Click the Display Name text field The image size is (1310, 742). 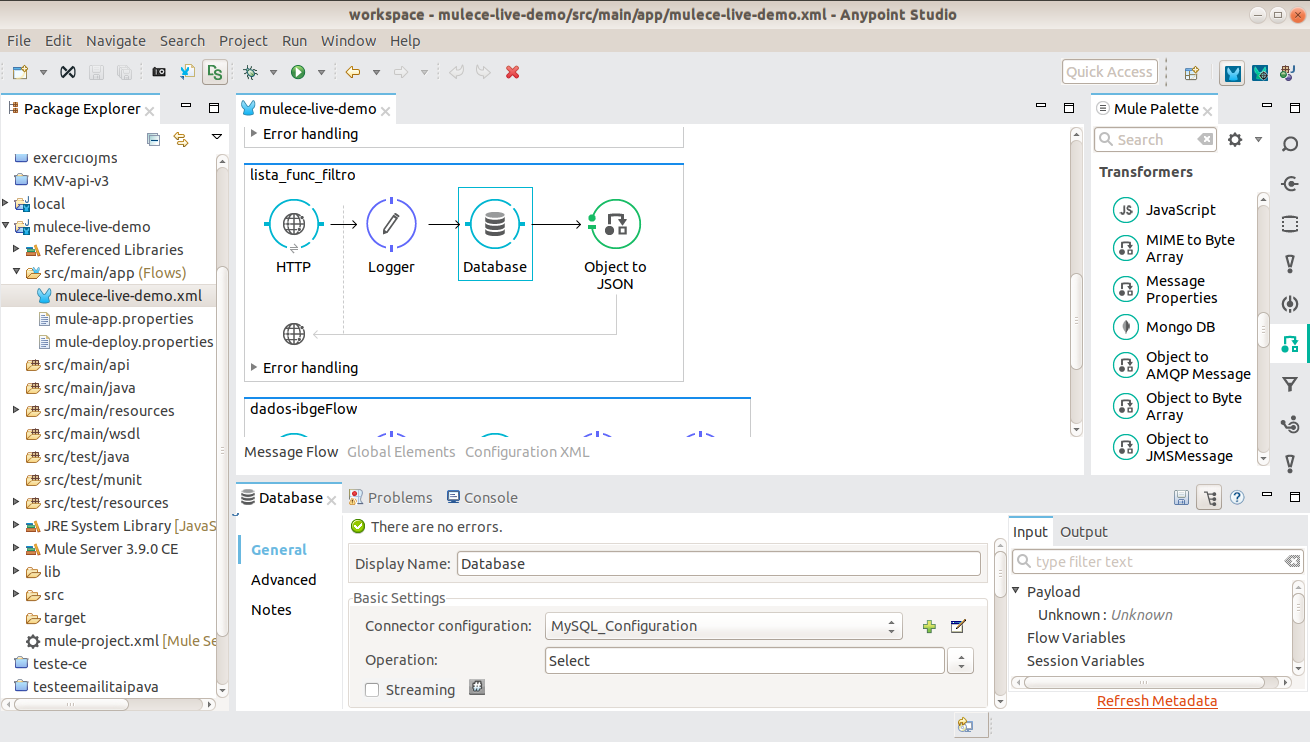718,564
